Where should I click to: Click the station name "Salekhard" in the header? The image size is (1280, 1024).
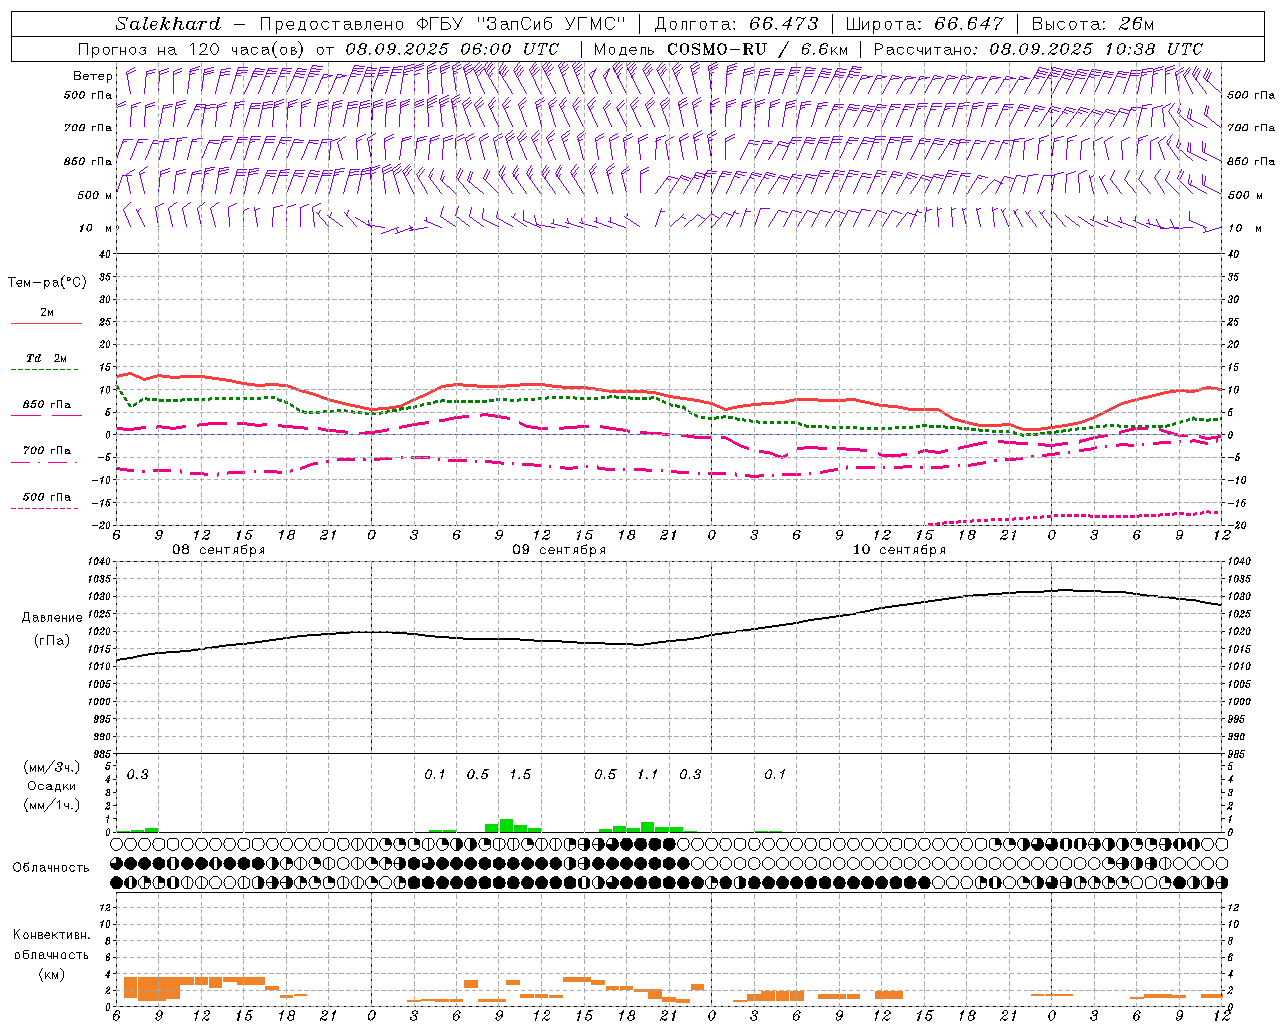168,24
